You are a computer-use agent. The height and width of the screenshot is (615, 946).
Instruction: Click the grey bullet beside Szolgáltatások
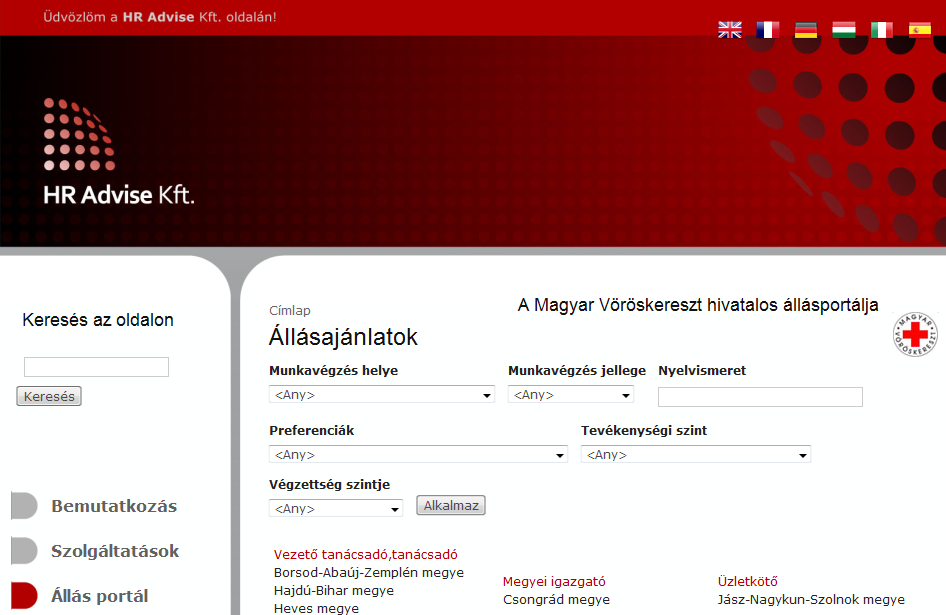pyautogui.click(x=24, y=550)
